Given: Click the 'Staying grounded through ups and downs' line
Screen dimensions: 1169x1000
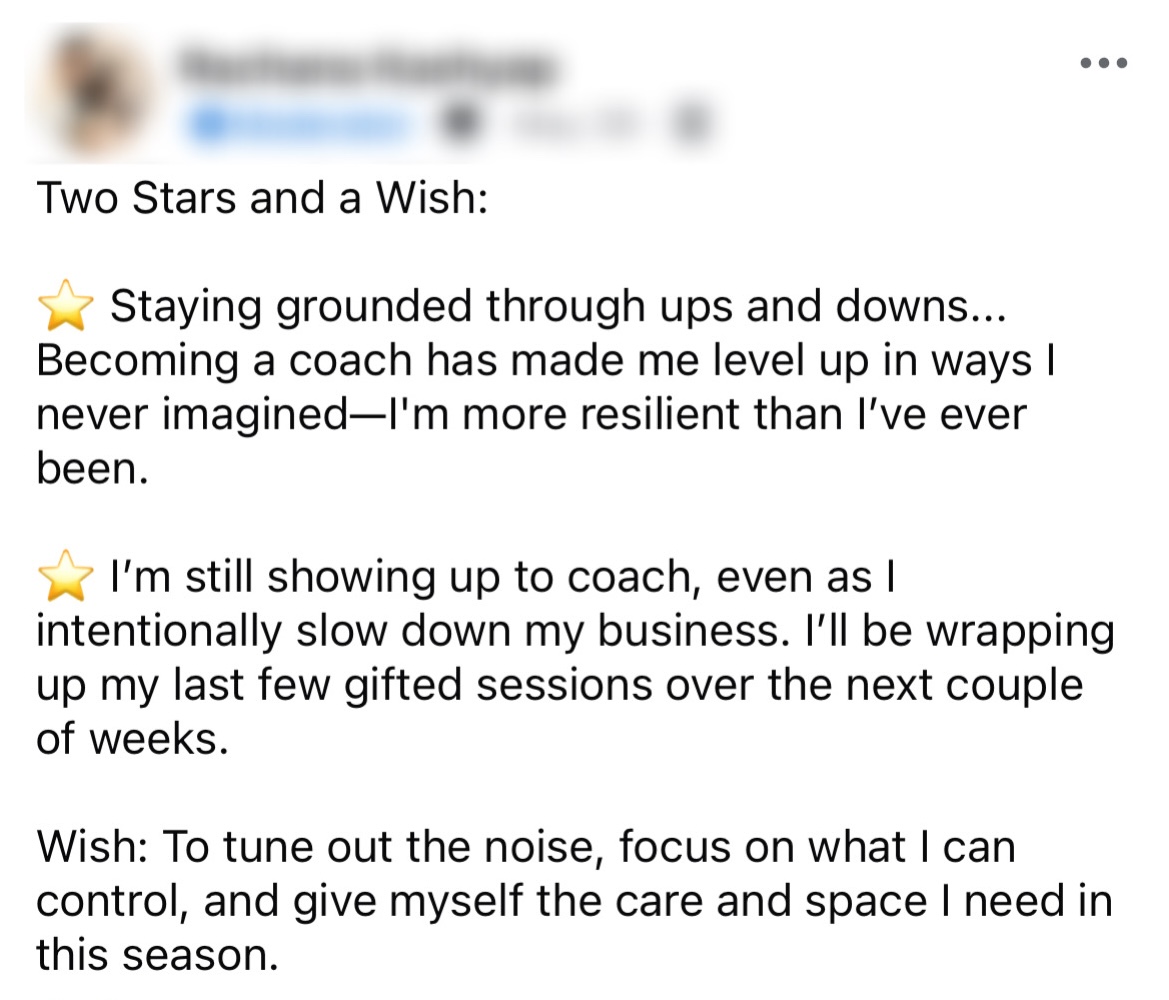Looking at the screenshot, I should click(559, 306).
